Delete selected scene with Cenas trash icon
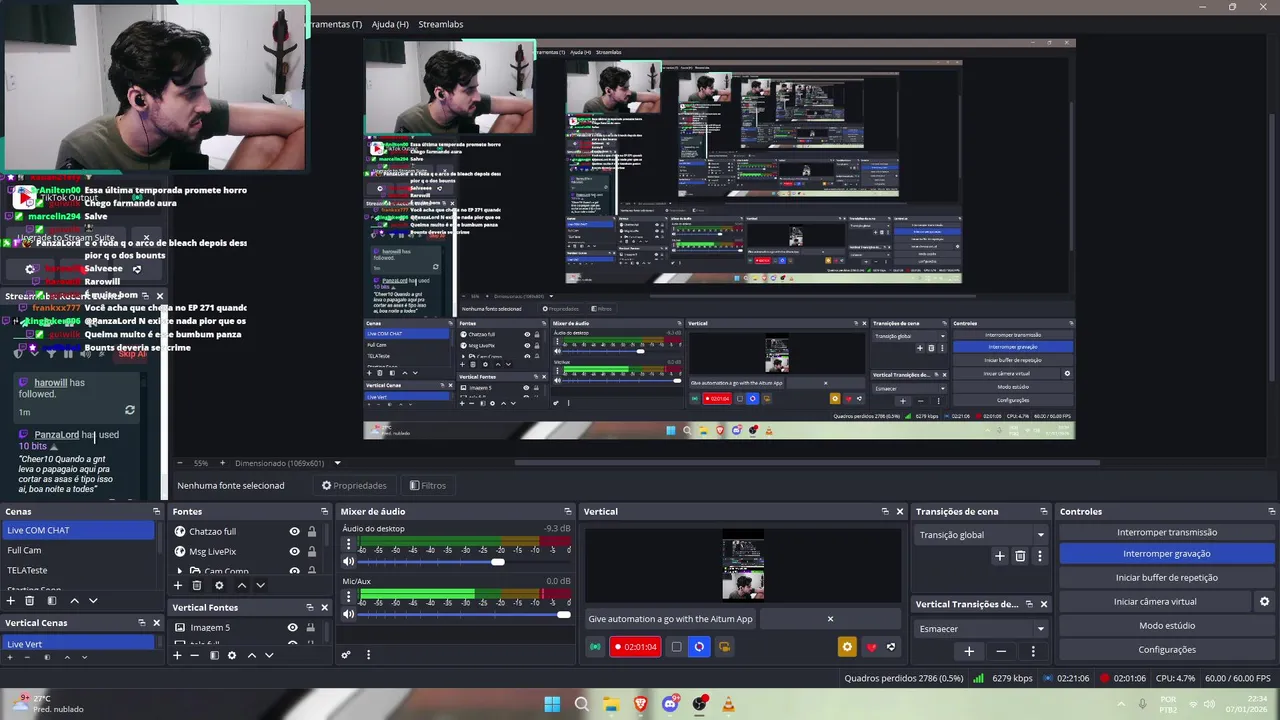This screenshot has width=1280, height=720. (30, 601)
